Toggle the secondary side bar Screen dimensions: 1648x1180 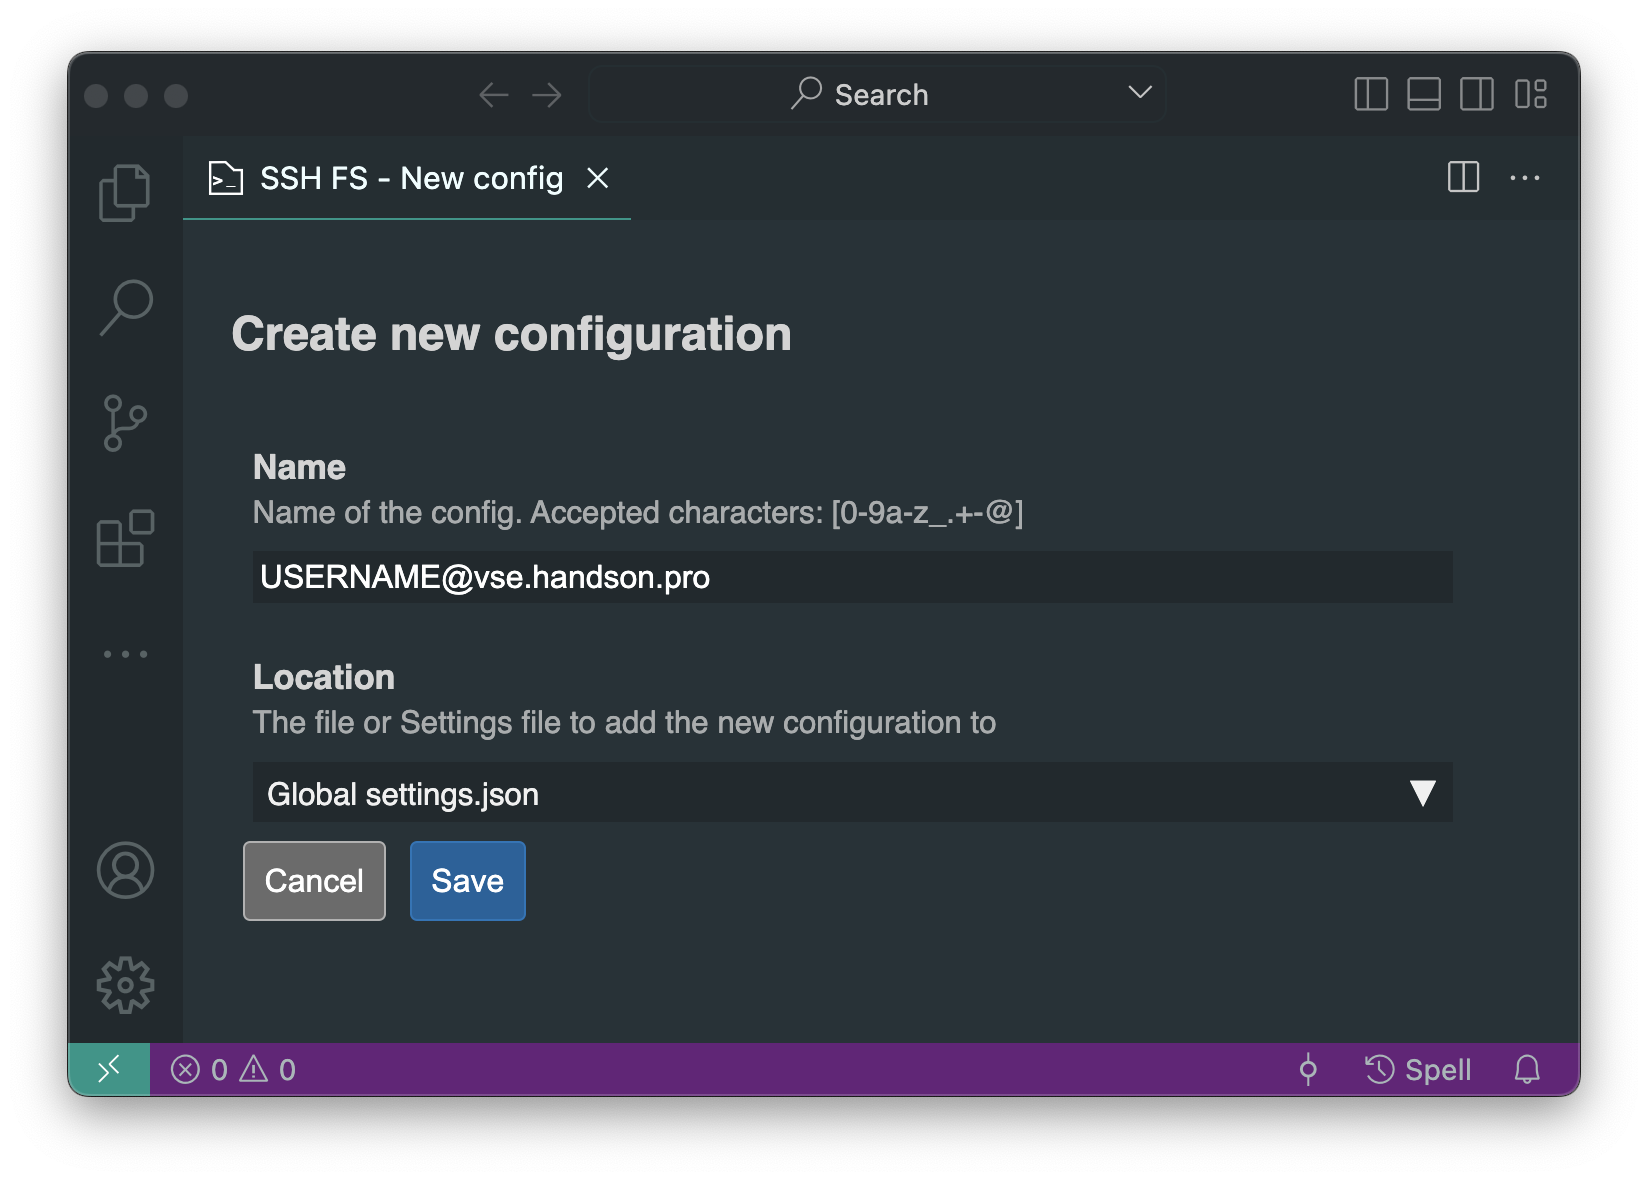coord(1476,95)
